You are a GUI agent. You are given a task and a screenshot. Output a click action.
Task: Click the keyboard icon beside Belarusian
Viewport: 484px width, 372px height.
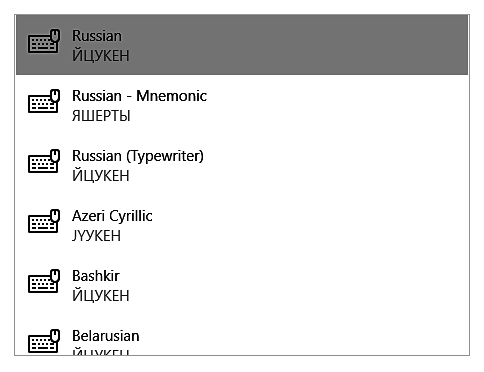coord(44,341)
